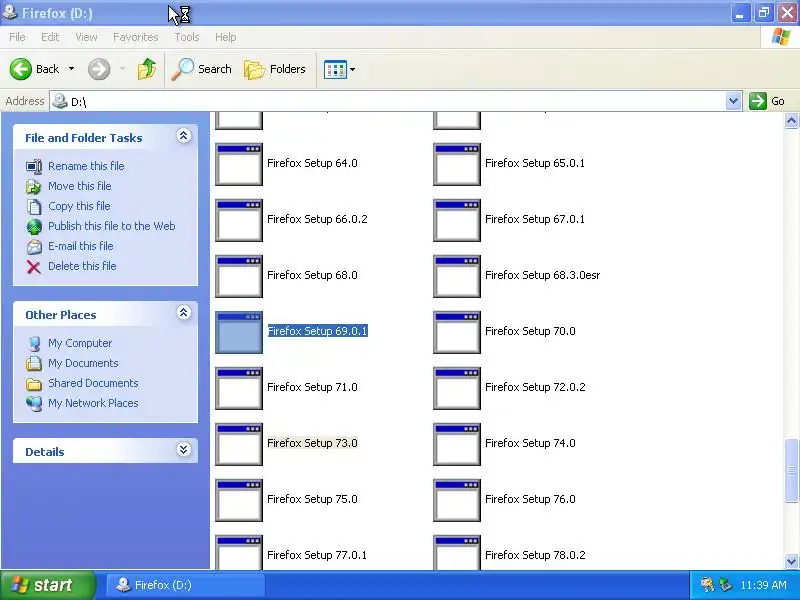Click the Firefox Setup 77.0.1 name
This screenshot has height=600, width=800.
317,555
